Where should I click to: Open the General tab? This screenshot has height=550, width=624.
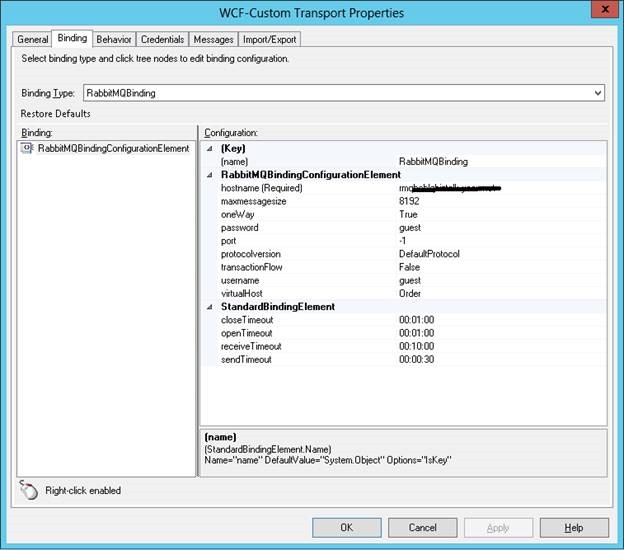32,39
